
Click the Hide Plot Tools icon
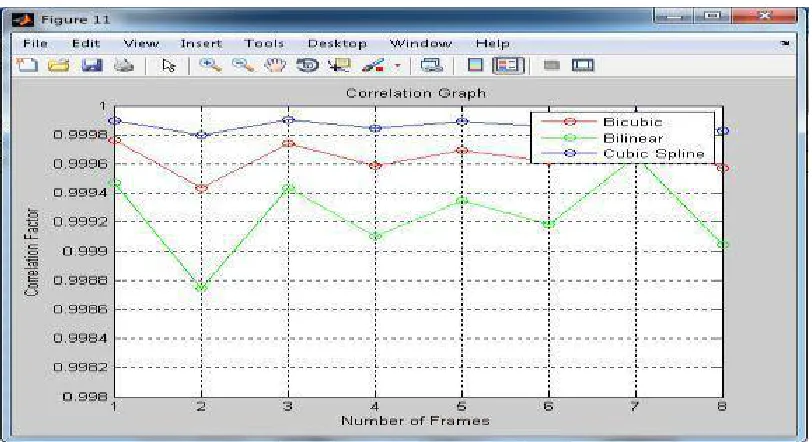(552, 65)
